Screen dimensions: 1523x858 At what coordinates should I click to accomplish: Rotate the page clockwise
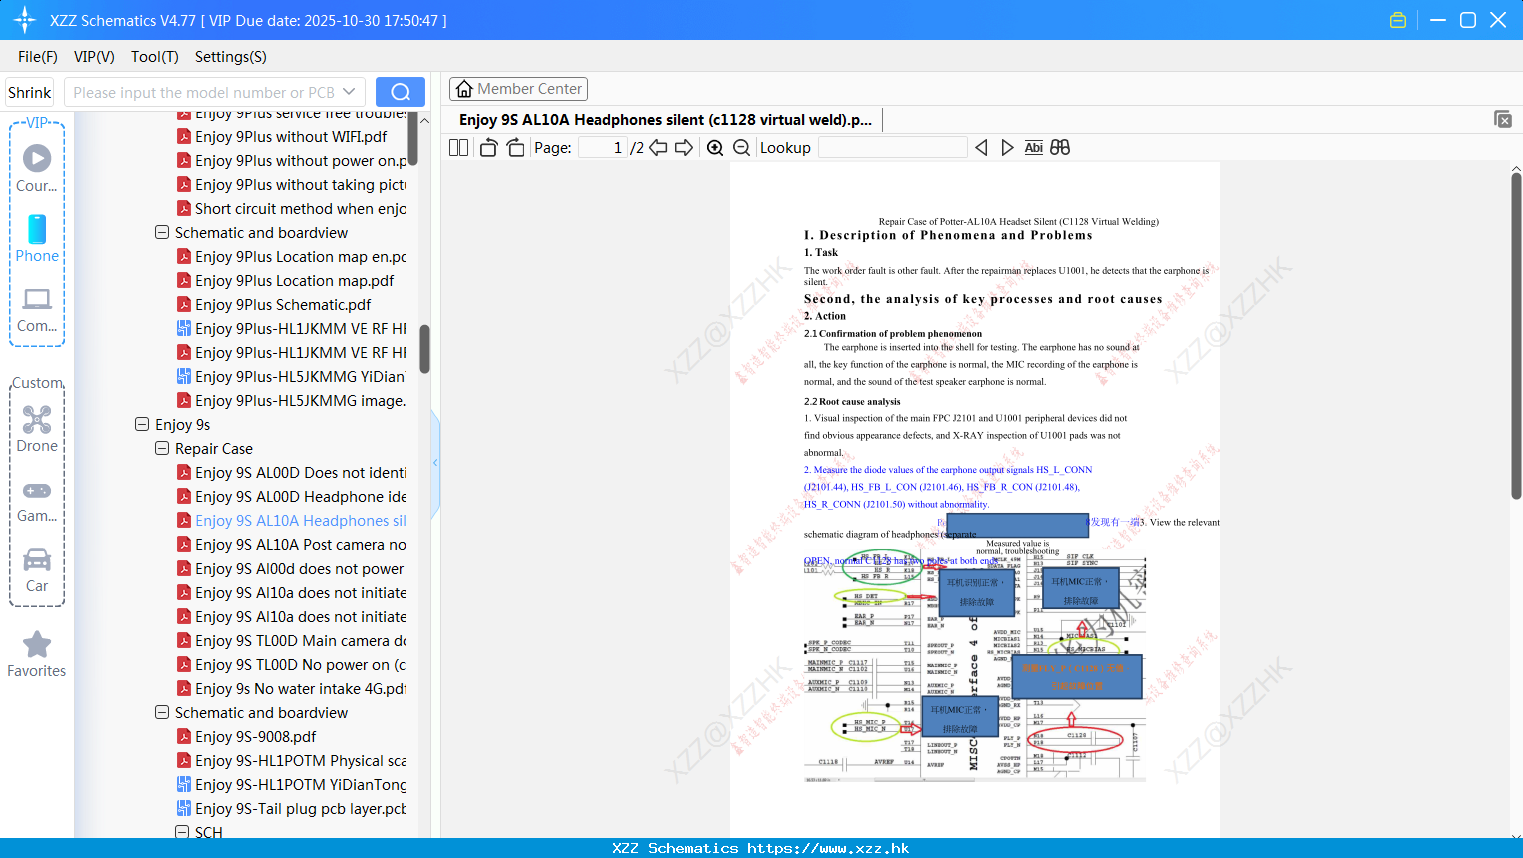[x=515, y=148]
